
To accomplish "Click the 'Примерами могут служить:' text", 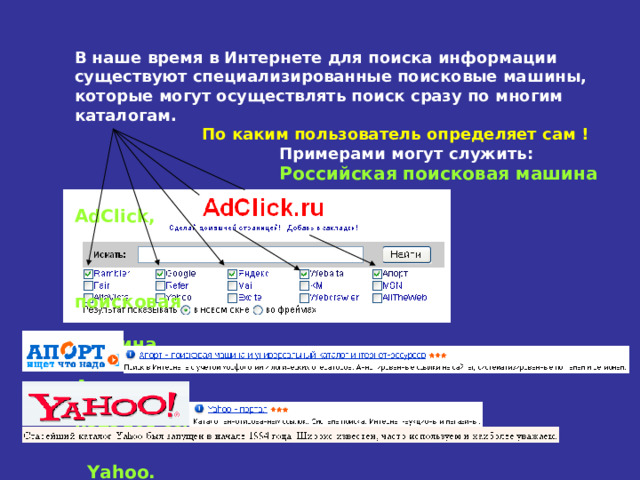I will tap(407, 154).
